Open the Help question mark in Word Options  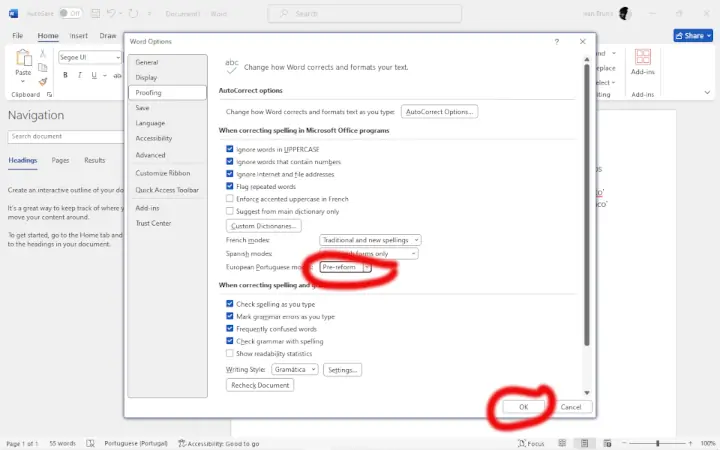click(x=557, y=42)
